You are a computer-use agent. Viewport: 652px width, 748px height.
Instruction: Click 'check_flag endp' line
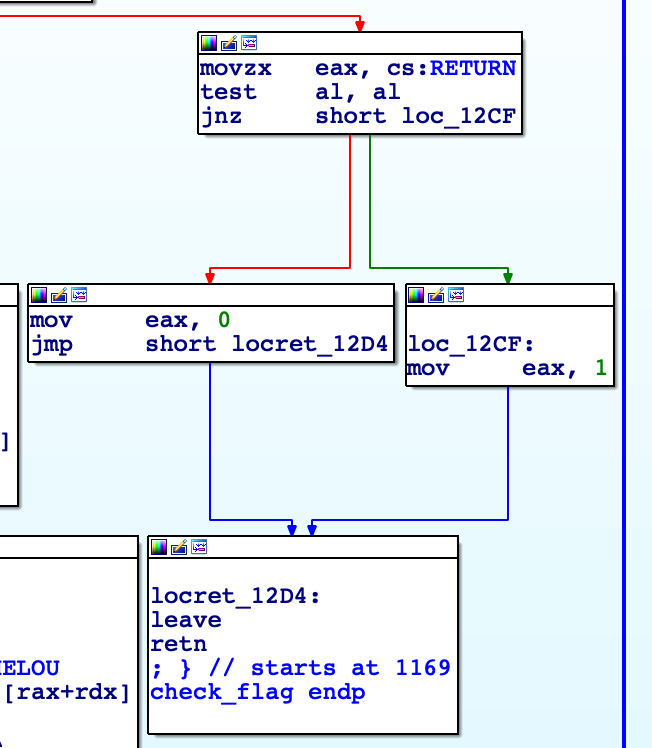click(258, 692)
